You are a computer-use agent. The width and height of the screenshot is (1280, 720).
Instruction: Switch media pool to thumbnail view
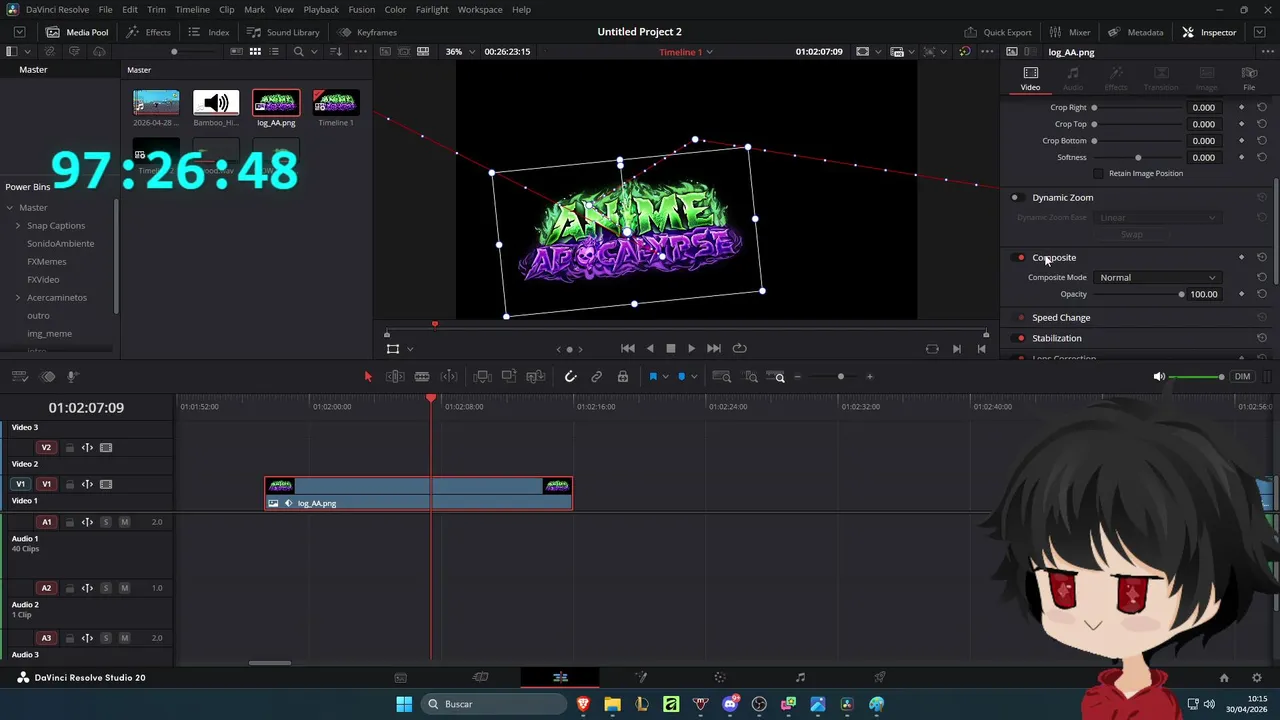click(x=255, y=51)
